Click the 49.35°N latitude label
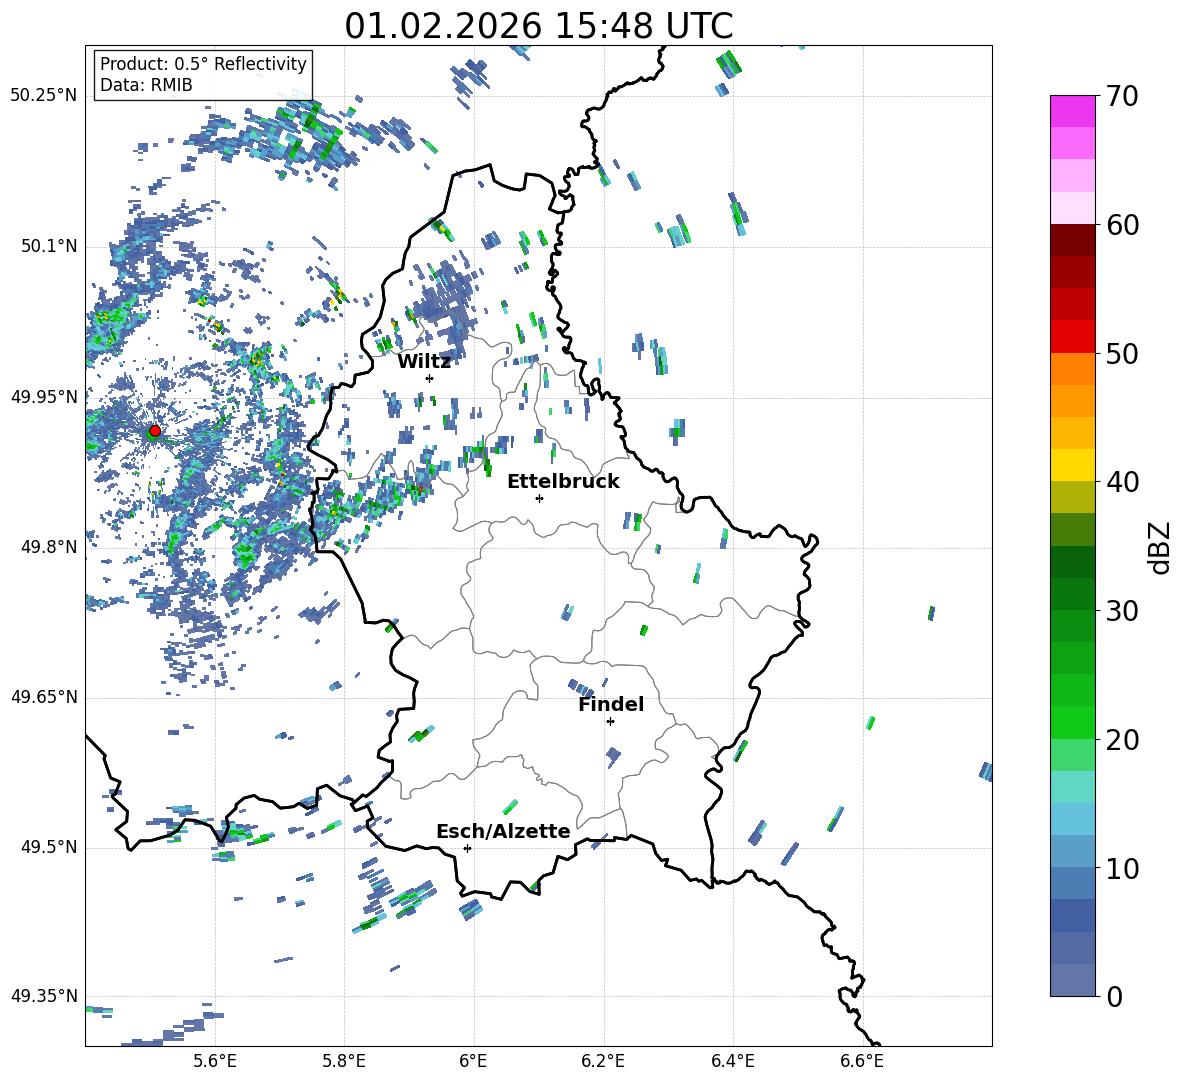The height and width of the screenshot is (1081, 1184). 44,996
